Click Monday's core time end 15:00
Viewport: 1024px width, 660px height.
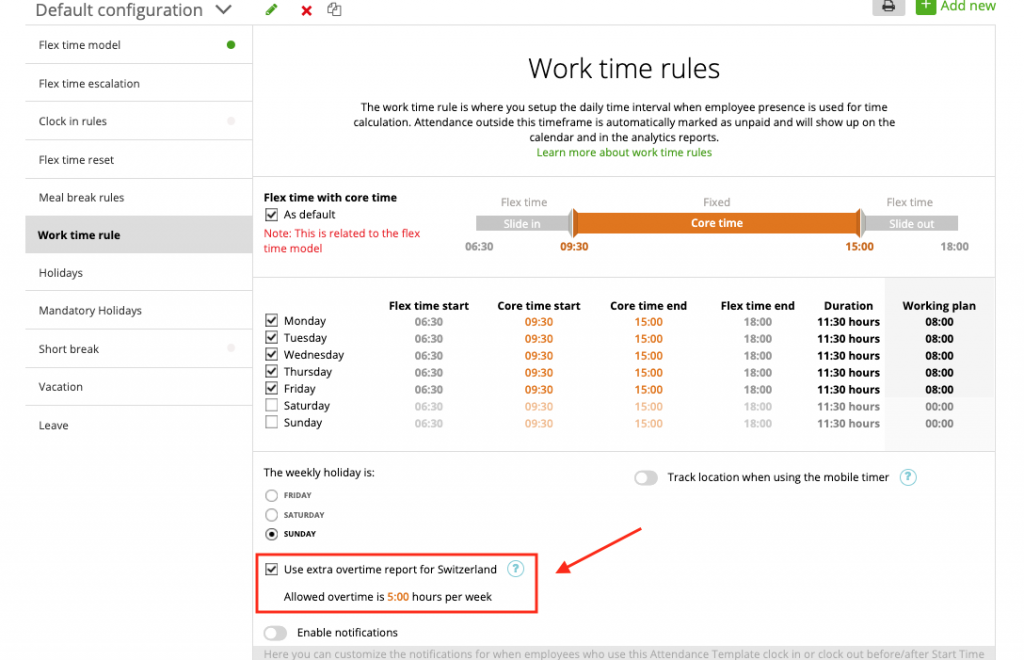[648, 322]
